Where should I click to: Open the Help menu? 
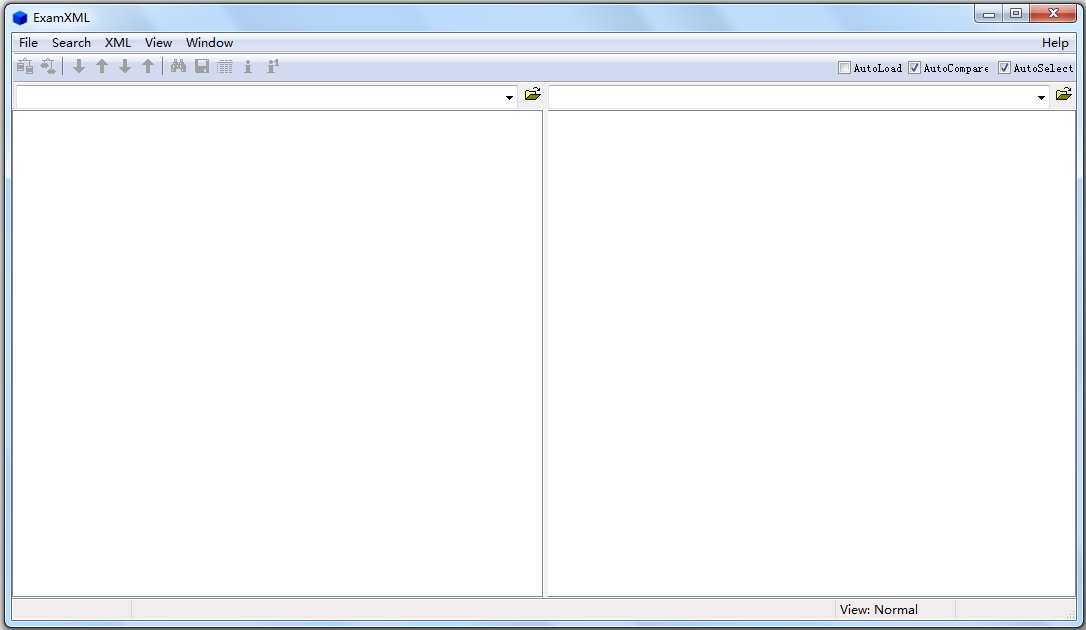pos(1055,43)
